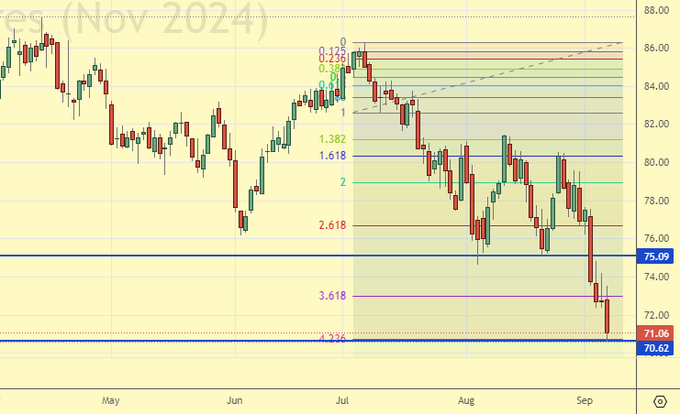Click May on the time axis

[110, 400]
